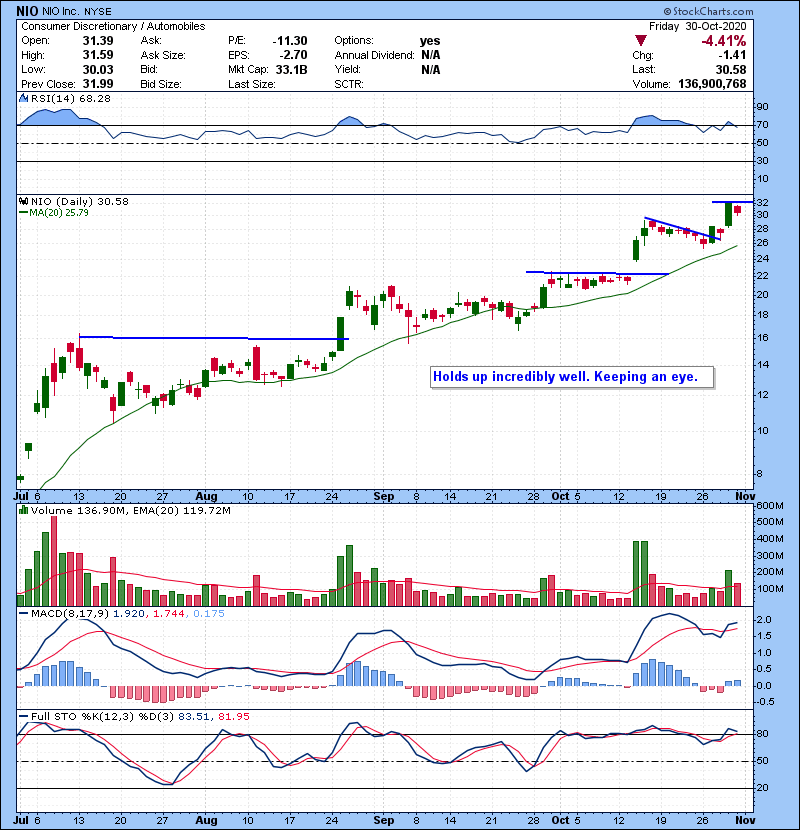
Task: Click the 'MACD(8,17,9)' indicator label
Action: point(70,614)
